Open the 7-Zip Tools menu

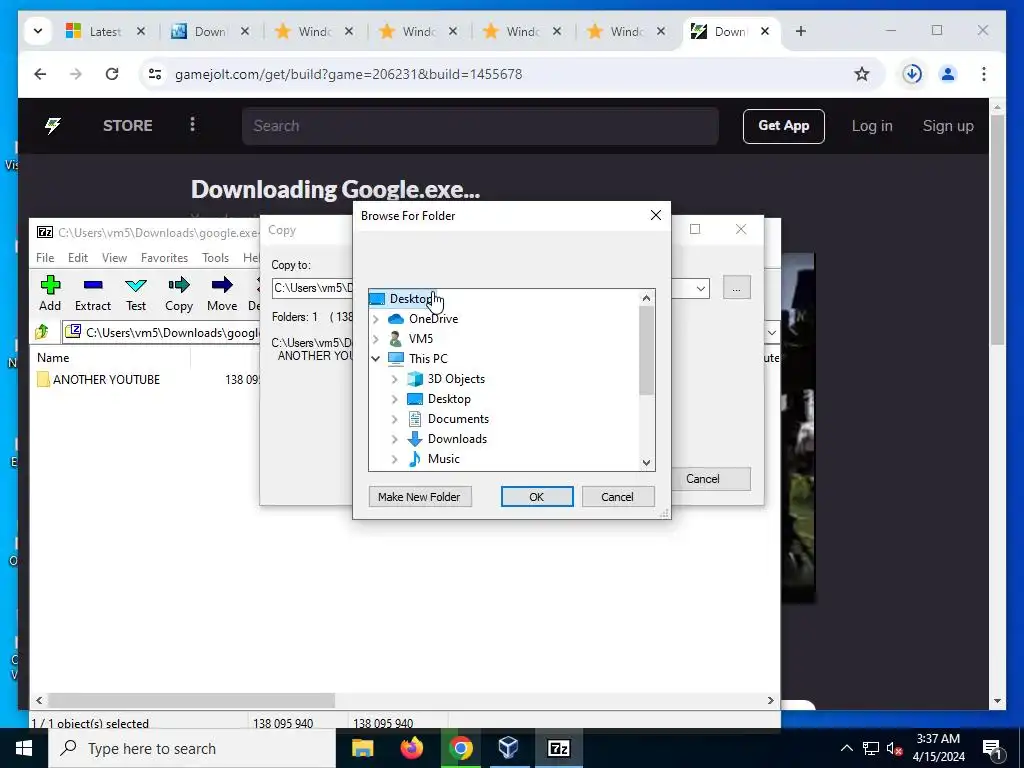[216, 258]
